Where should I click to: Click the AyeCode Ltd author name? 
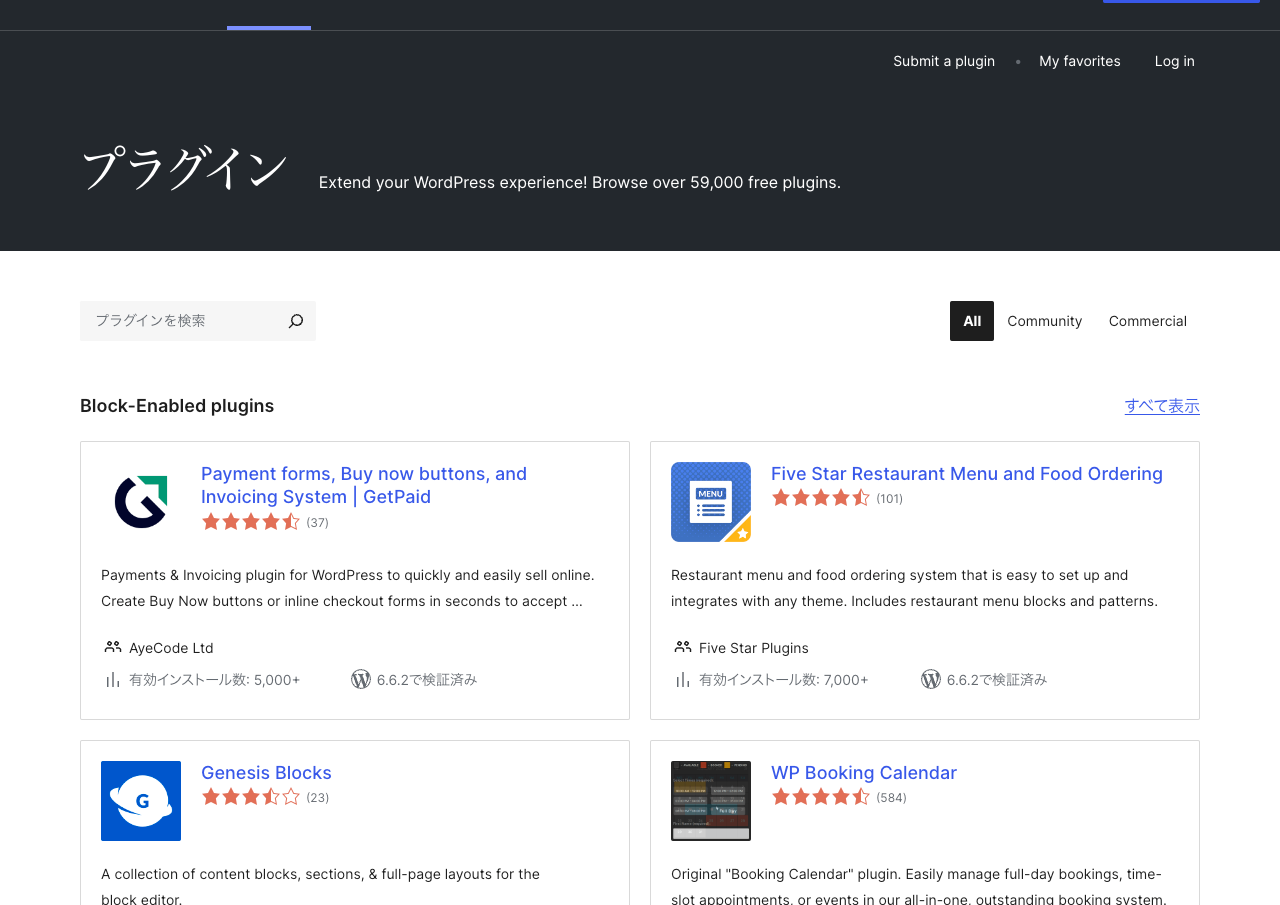(171, 648)
